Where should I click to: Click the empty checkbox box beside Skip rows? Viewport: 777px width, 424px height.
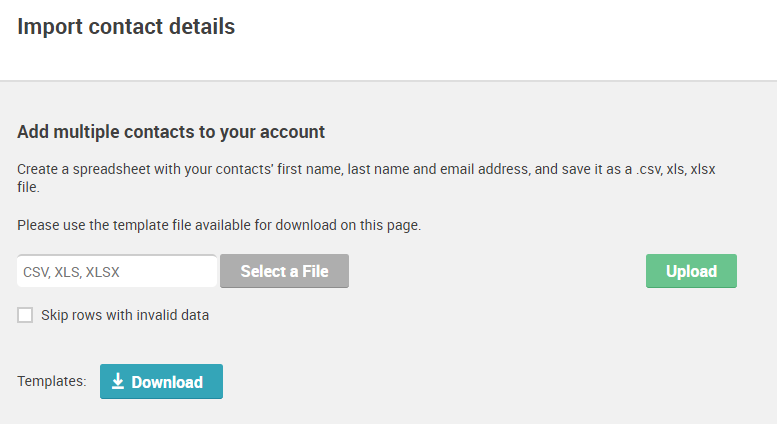25,315
